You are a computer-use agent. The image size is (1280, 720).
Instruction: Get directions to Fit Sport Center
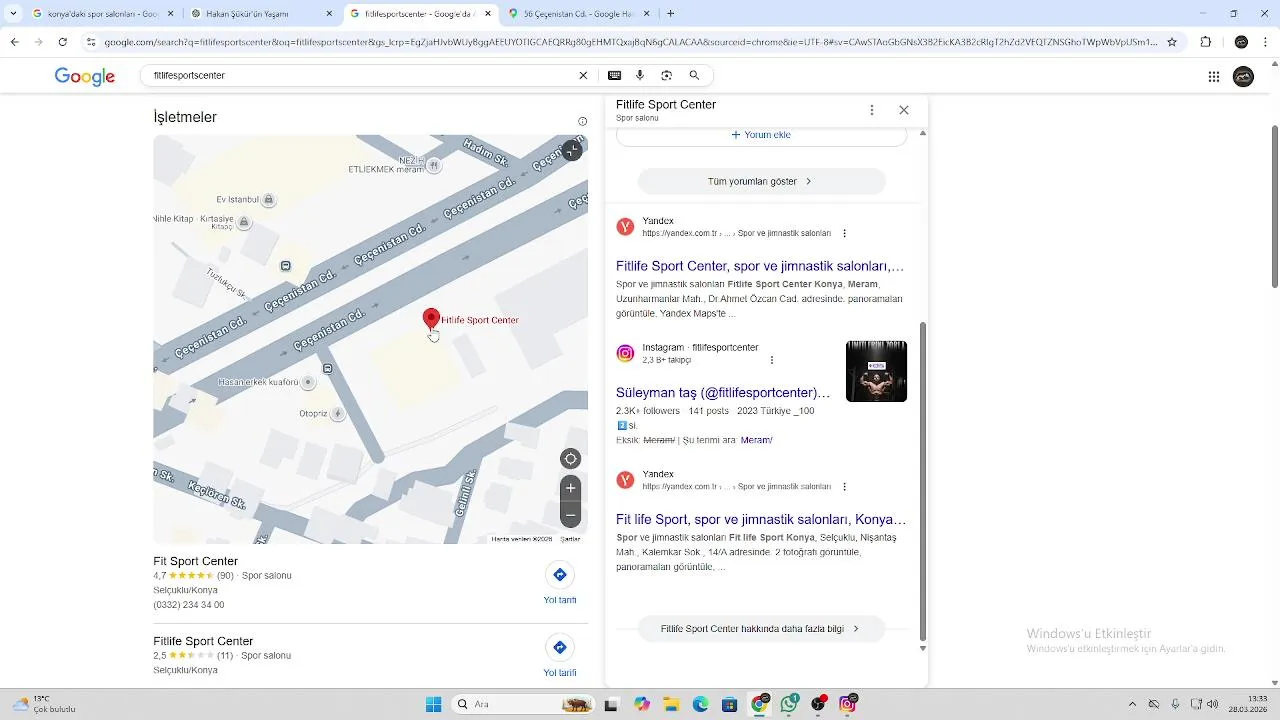560,575
